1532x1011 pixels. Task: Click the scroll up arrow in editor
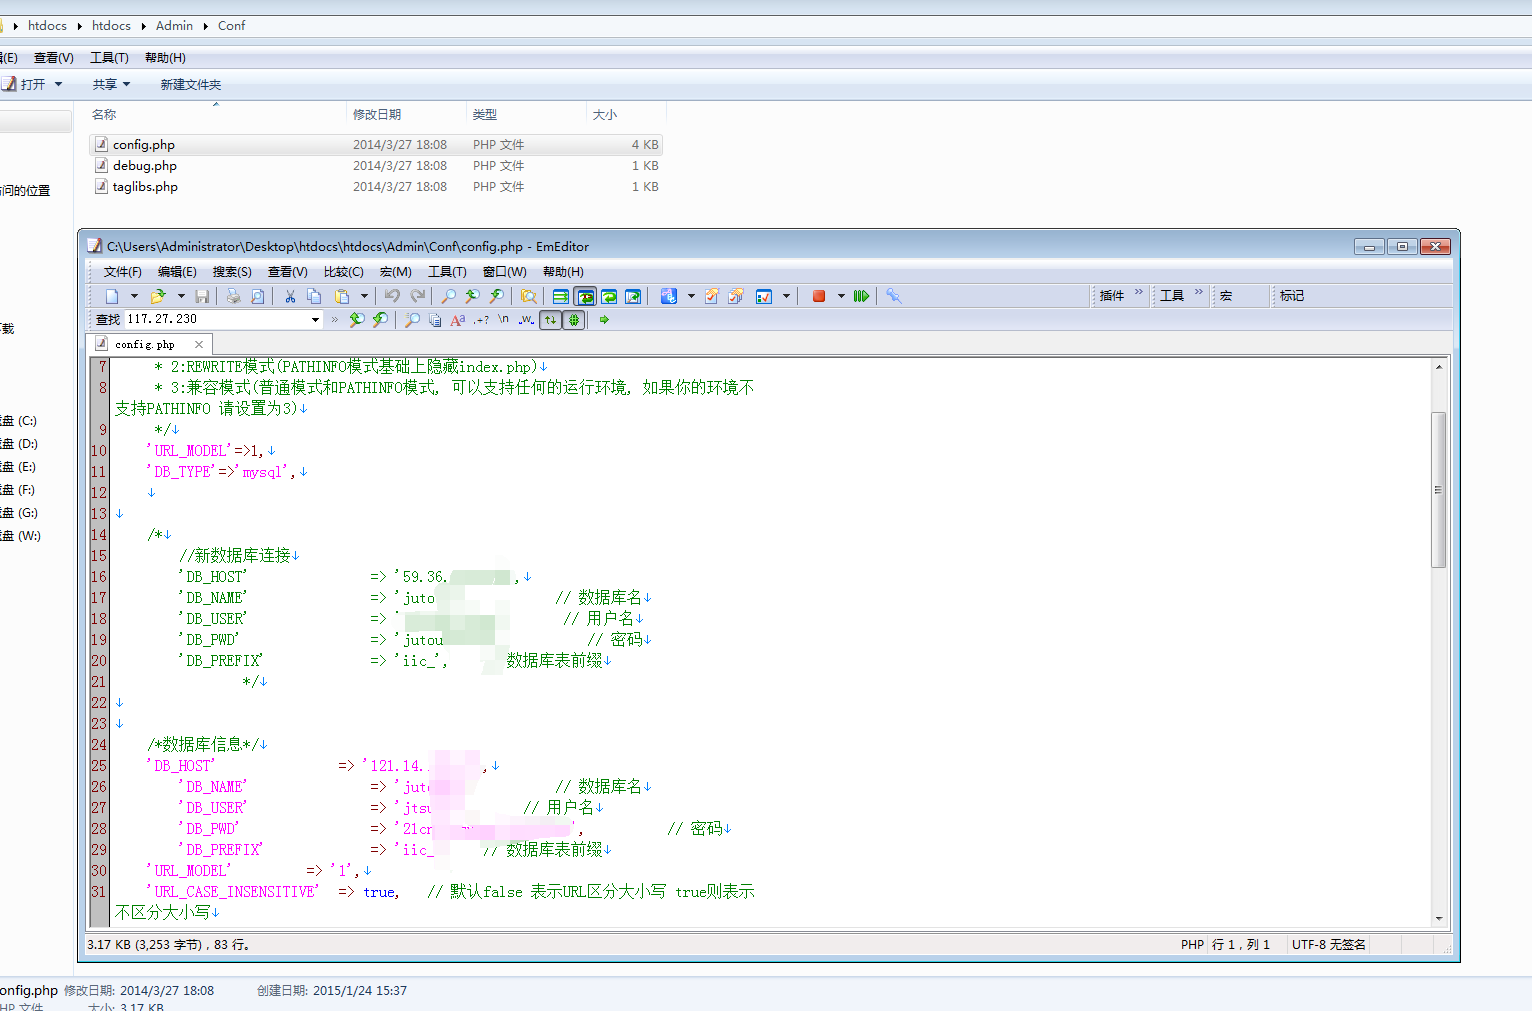[x=1439, y=367]
